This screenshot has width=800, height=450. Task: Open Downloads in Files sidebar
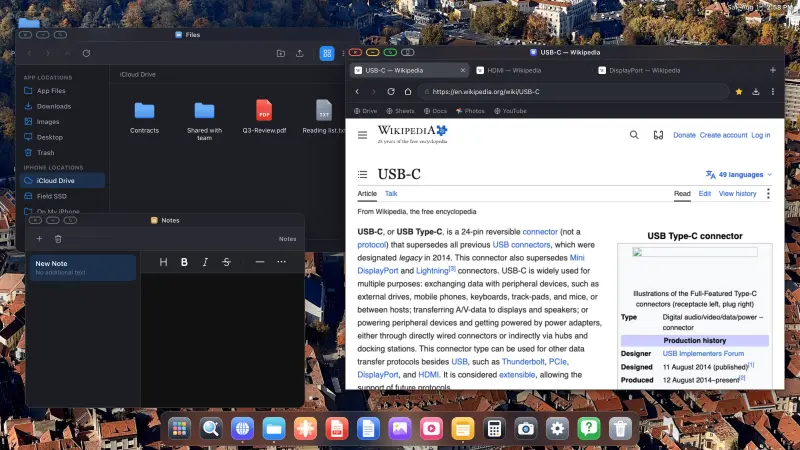click(62, 106)
